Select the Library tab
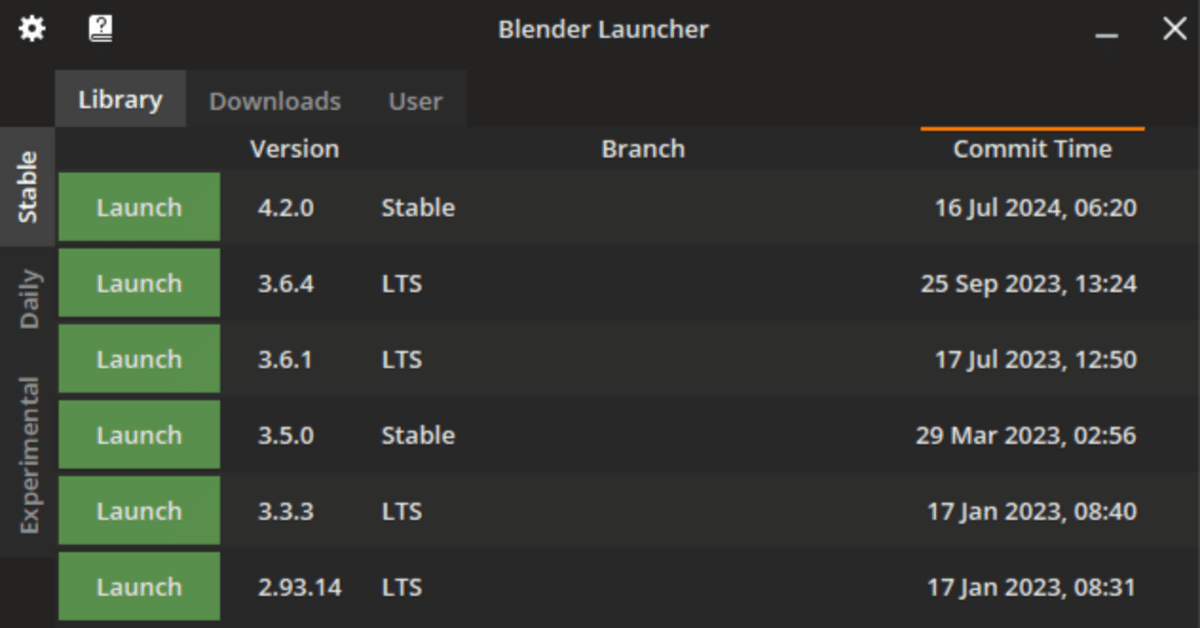Viewport: 1200px width, 628px height. (x=120, y=99)
